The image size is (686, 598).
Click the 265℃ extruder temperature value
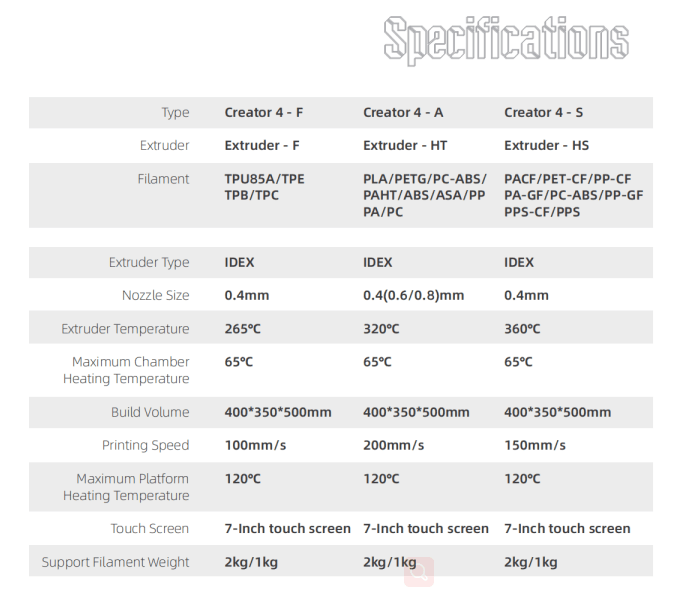(243, 329)
